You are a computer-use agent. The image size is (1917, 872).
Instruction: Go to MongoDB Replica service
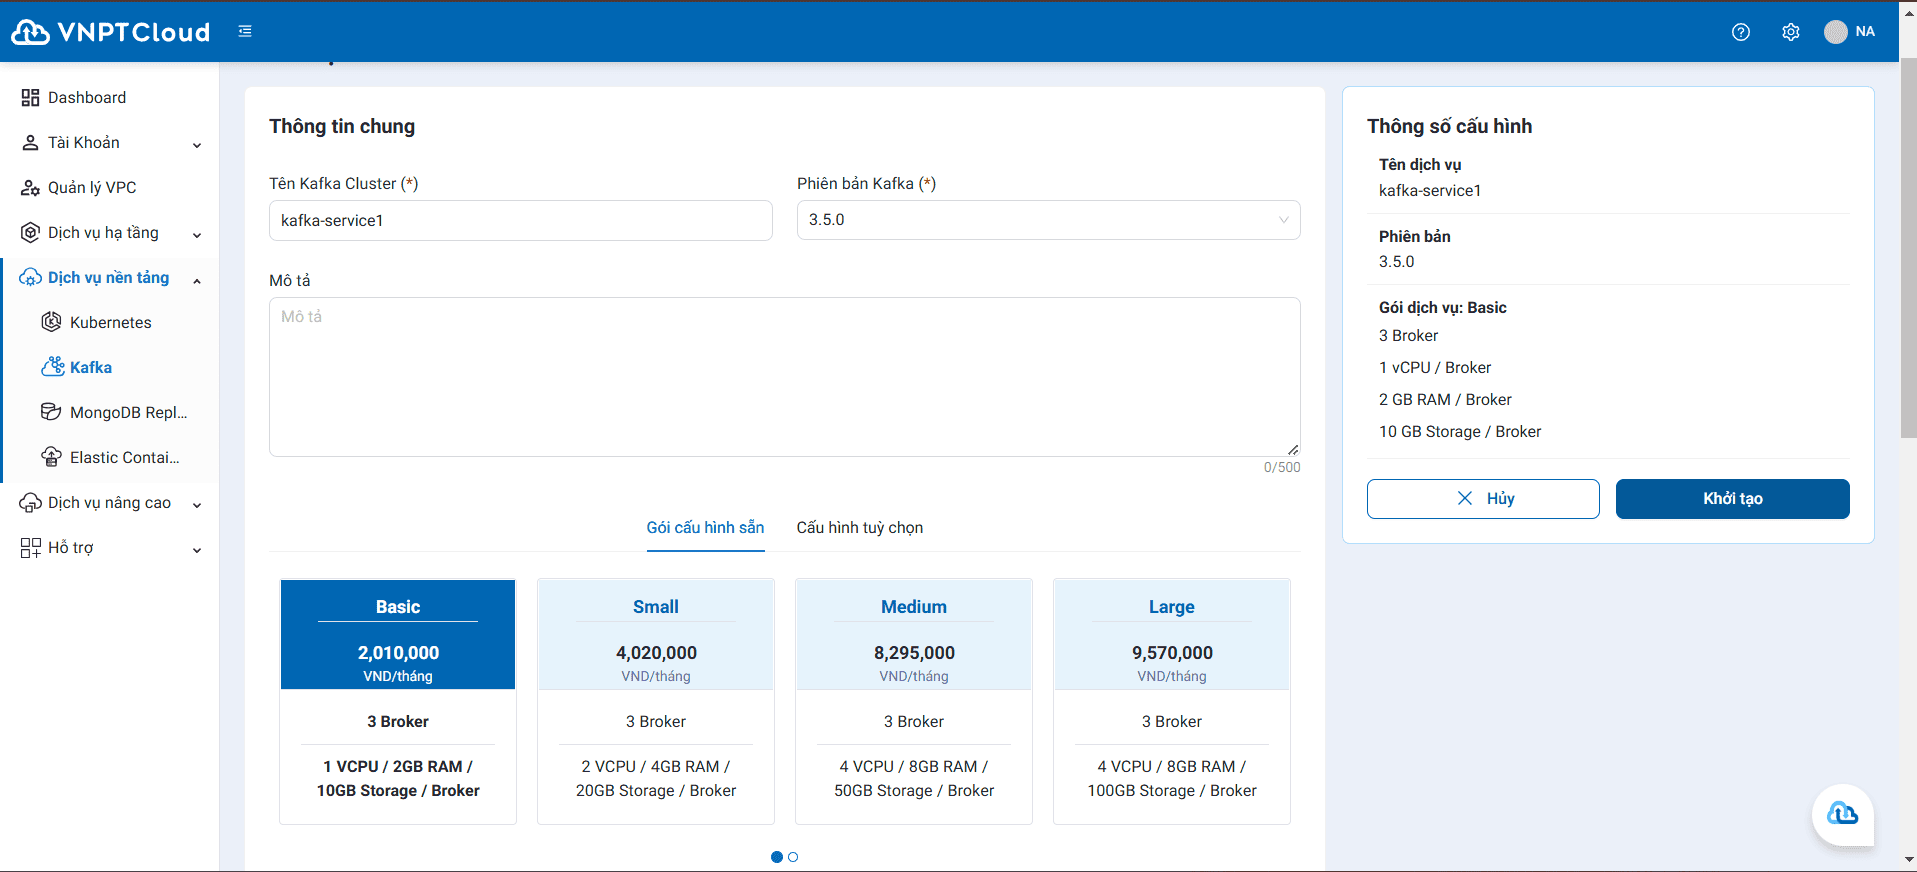click(127, 412)
